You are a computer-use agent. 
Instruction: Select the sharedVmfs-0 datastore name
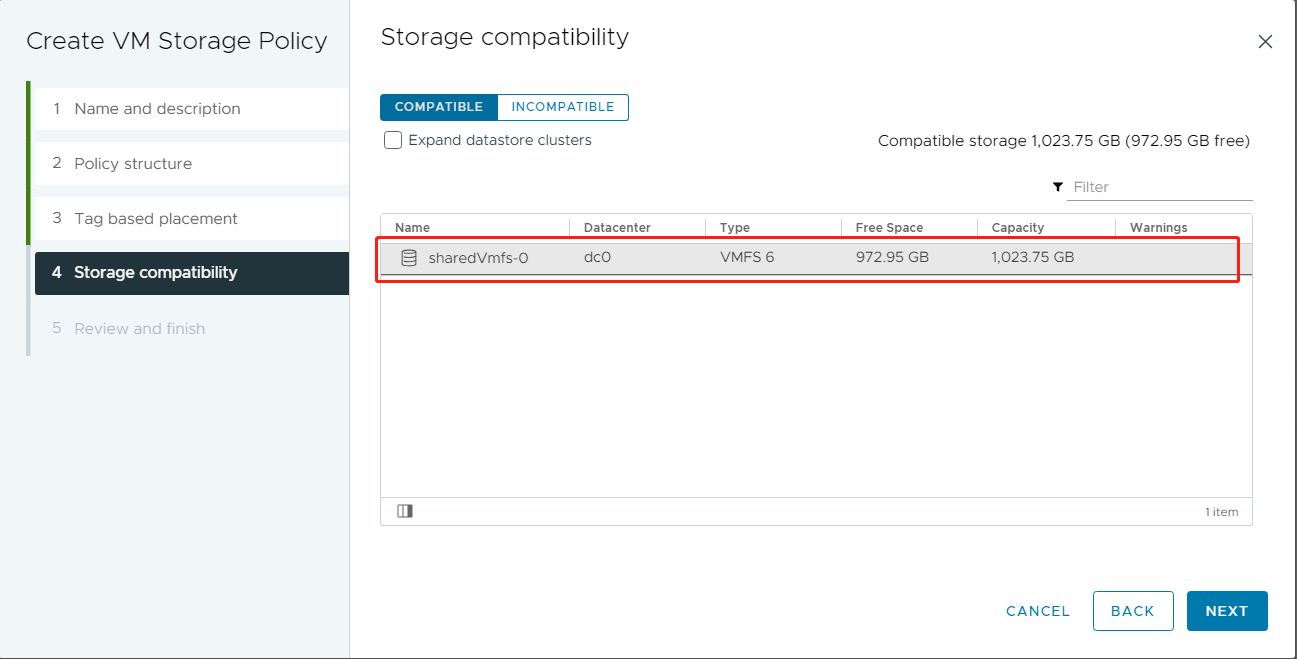coord(478,258)
